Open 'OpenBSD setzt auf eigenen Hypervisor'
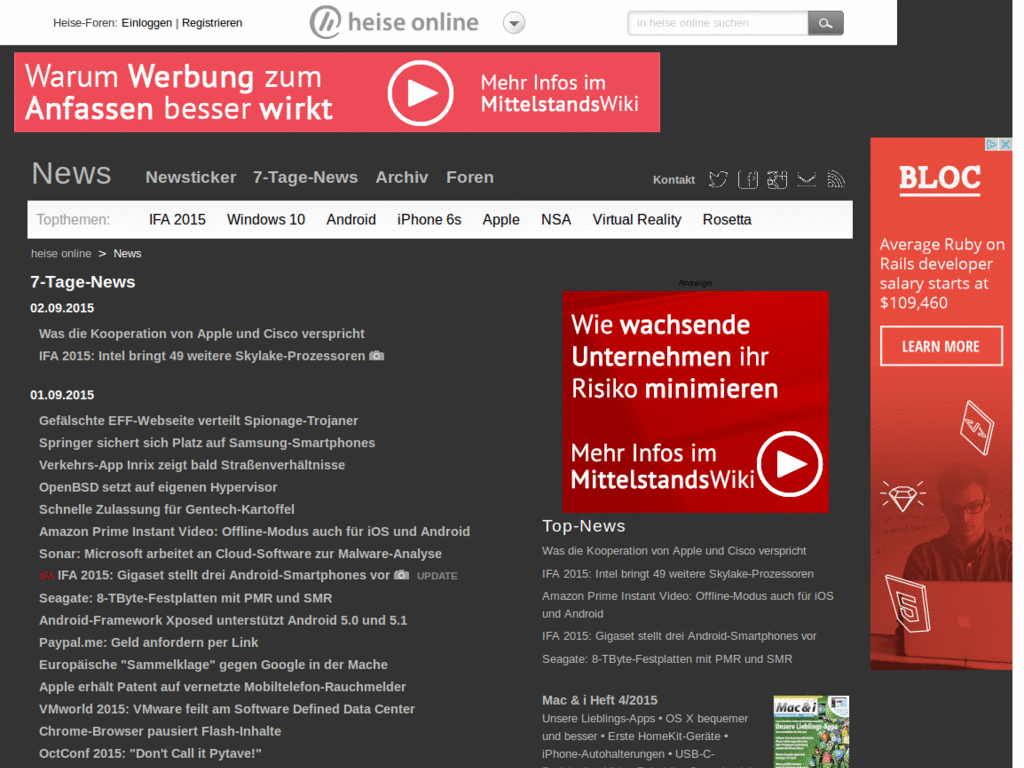 click(158, 487)
